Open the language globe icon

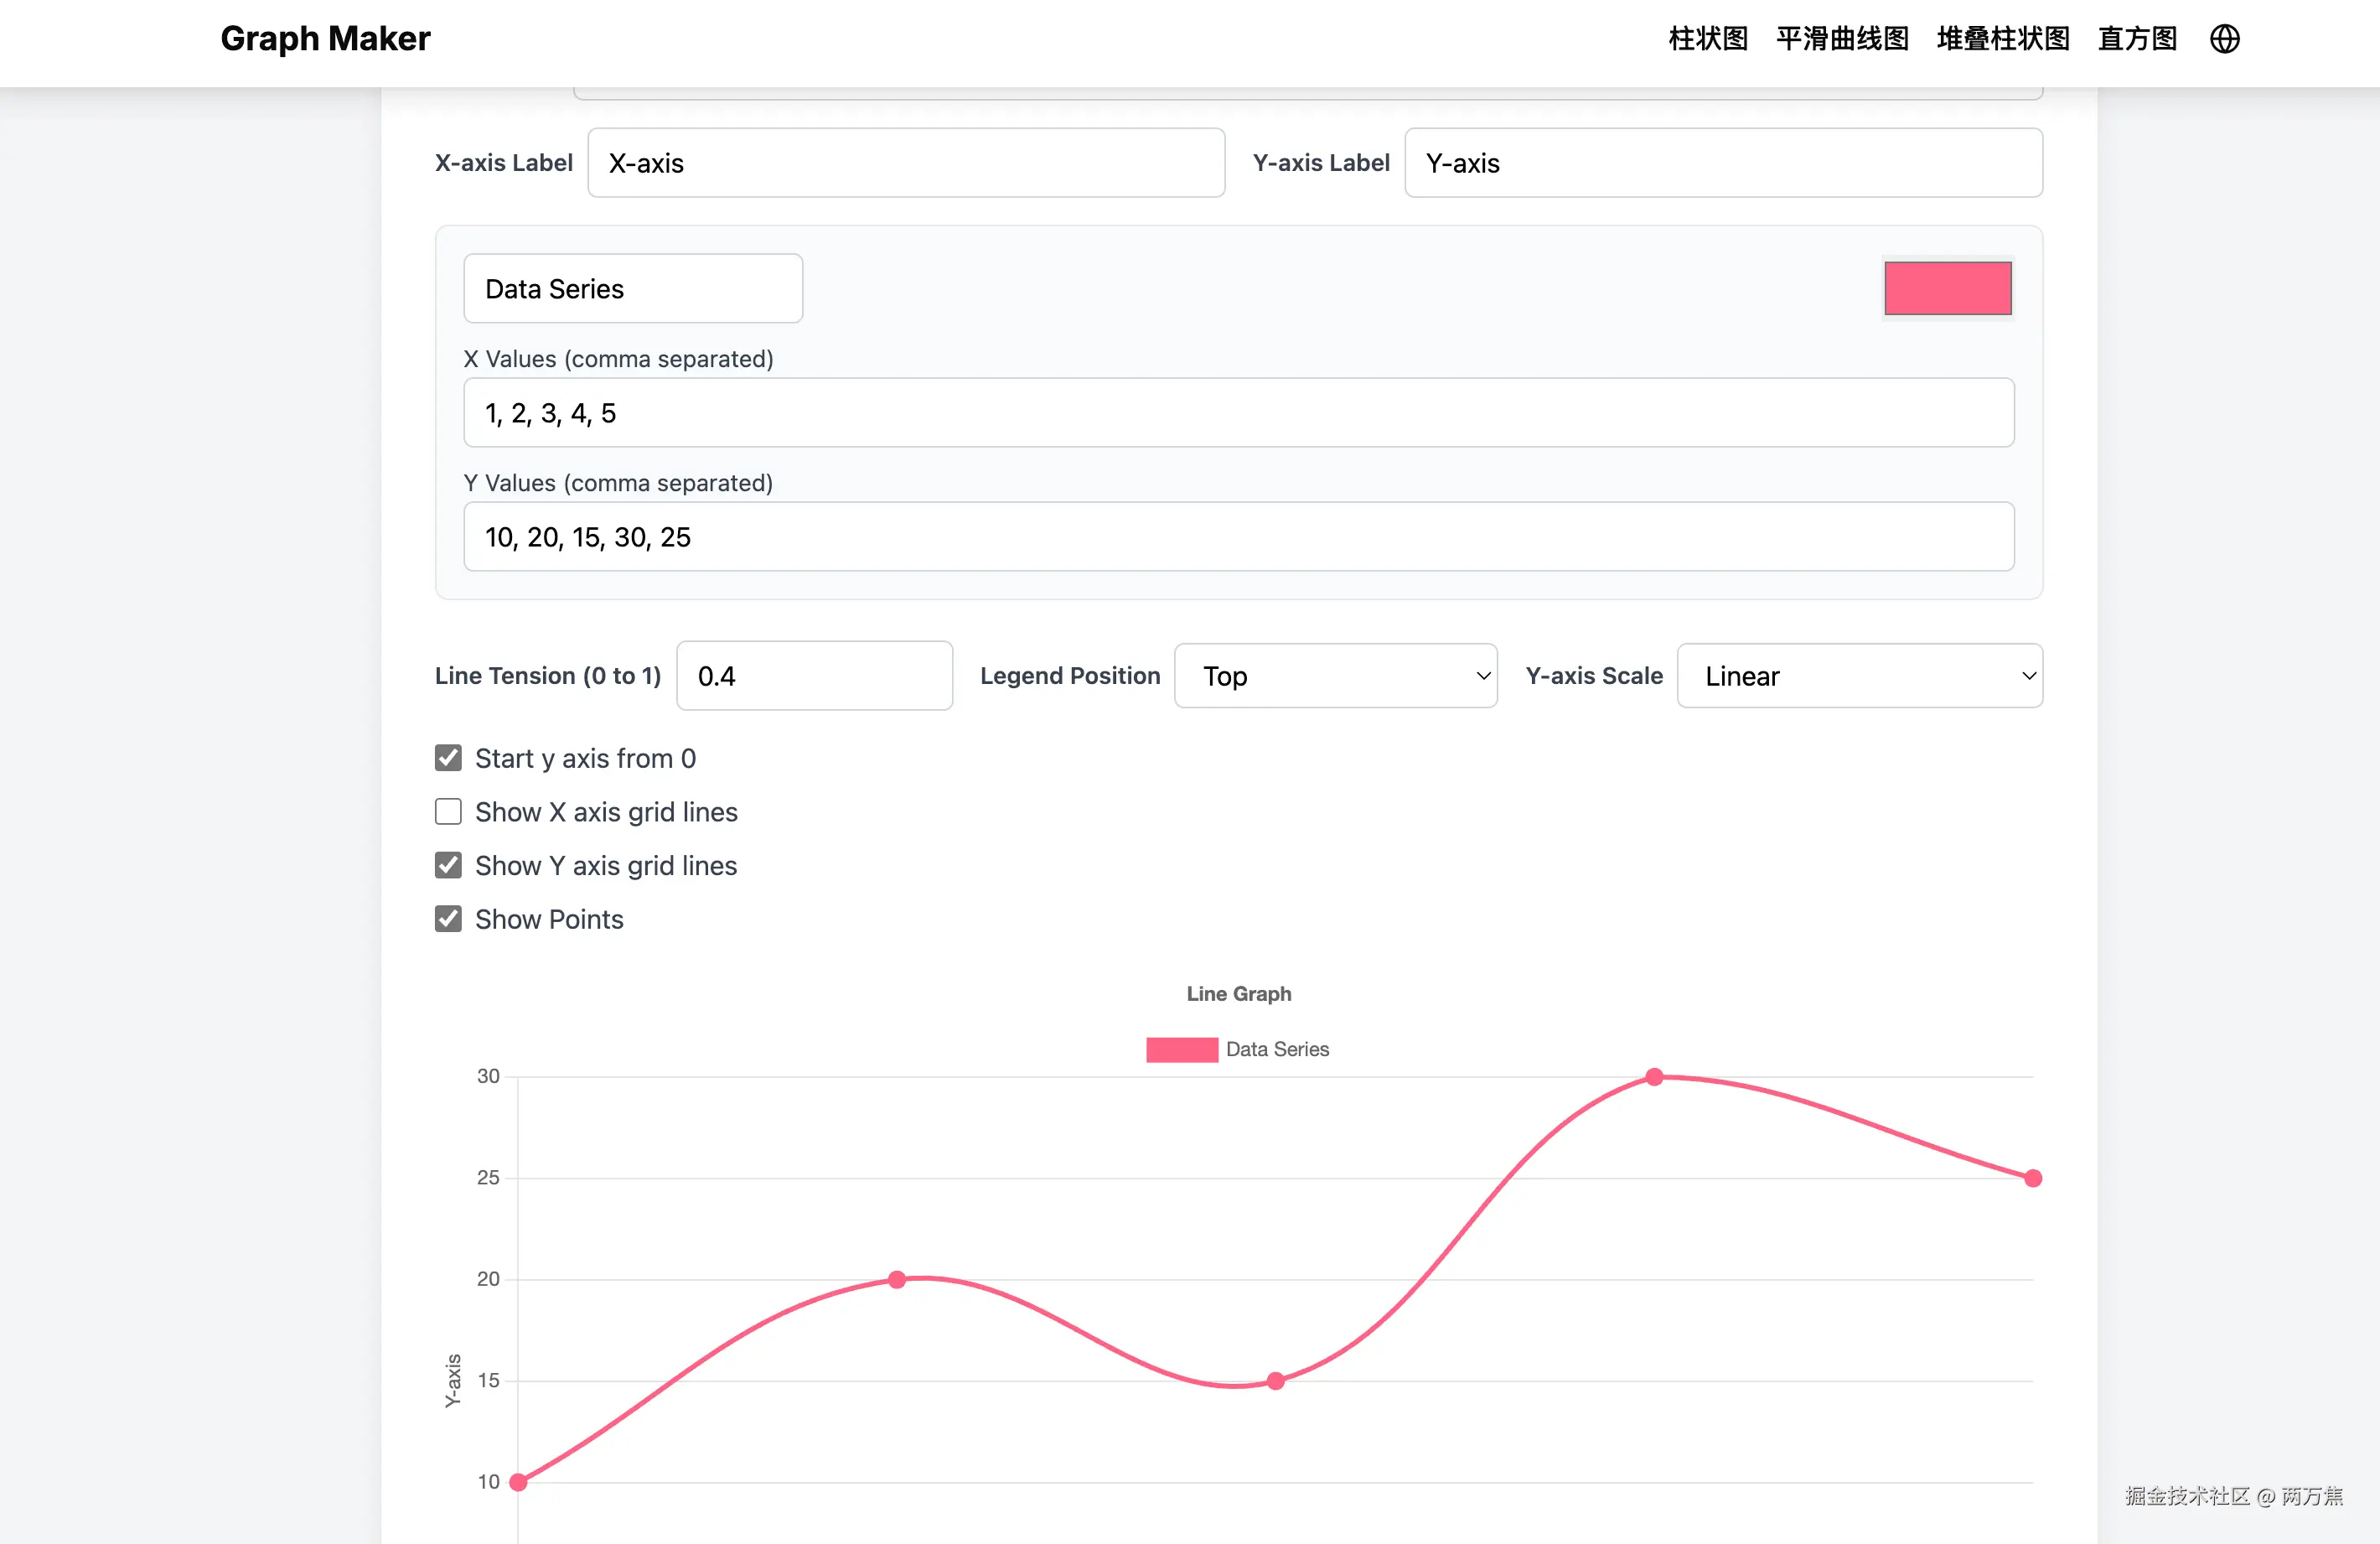point(2224,39)
